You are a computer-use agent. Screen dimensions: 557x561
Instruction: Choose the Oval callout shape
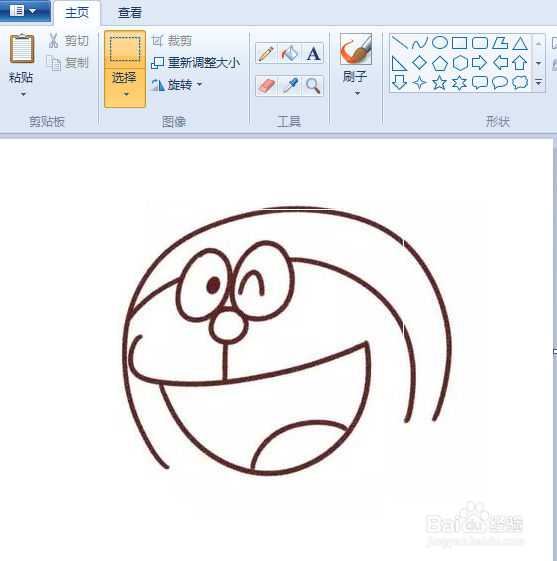[500, 83]
